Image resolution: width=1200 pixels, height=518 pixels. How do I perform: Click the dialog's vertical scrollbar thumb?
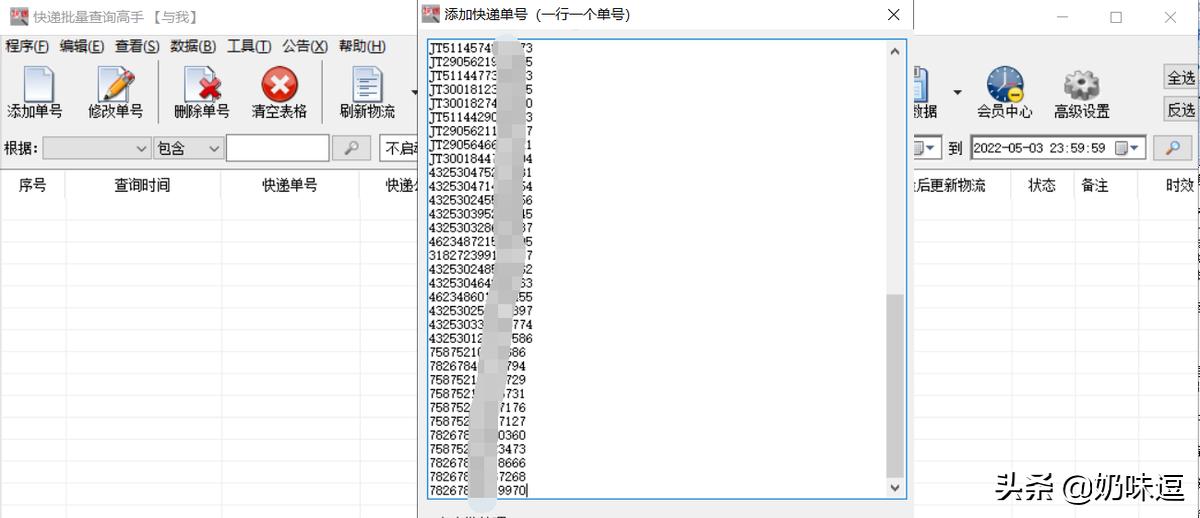click(895, 385)
